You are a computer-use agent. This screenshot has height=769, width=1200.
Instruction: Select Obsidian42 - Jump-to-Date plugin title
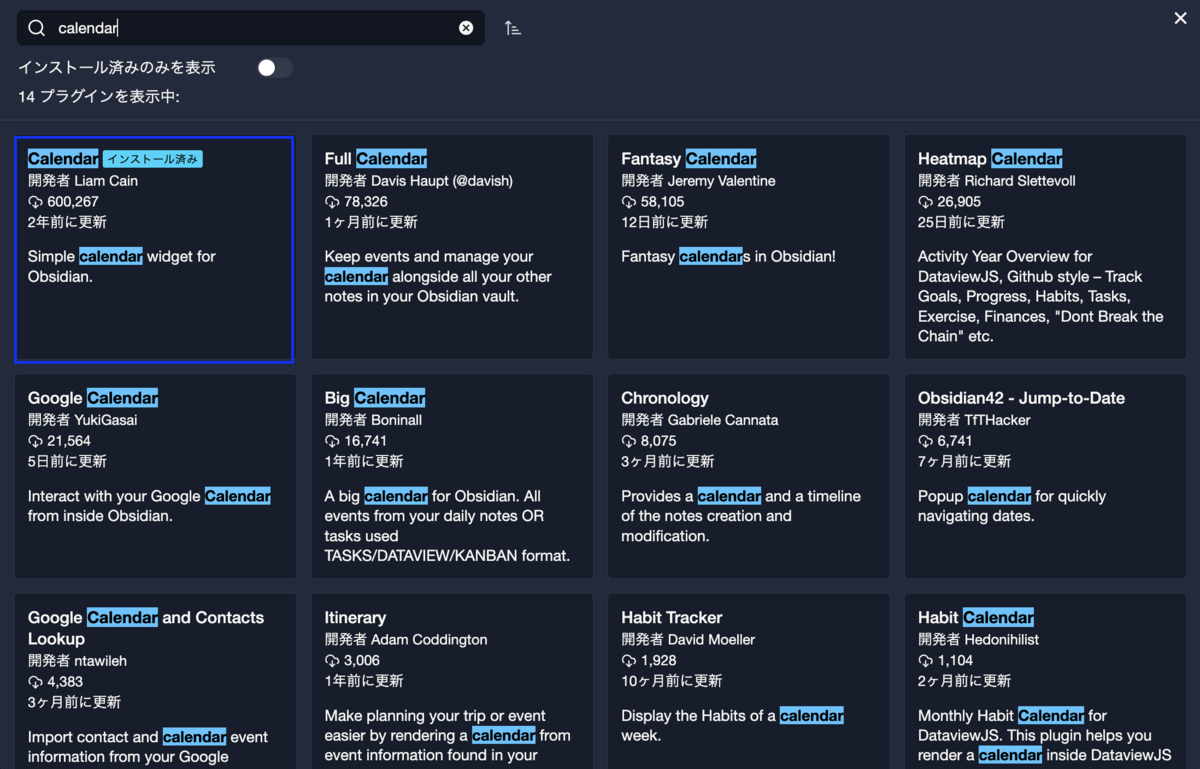click(1021, 398)
